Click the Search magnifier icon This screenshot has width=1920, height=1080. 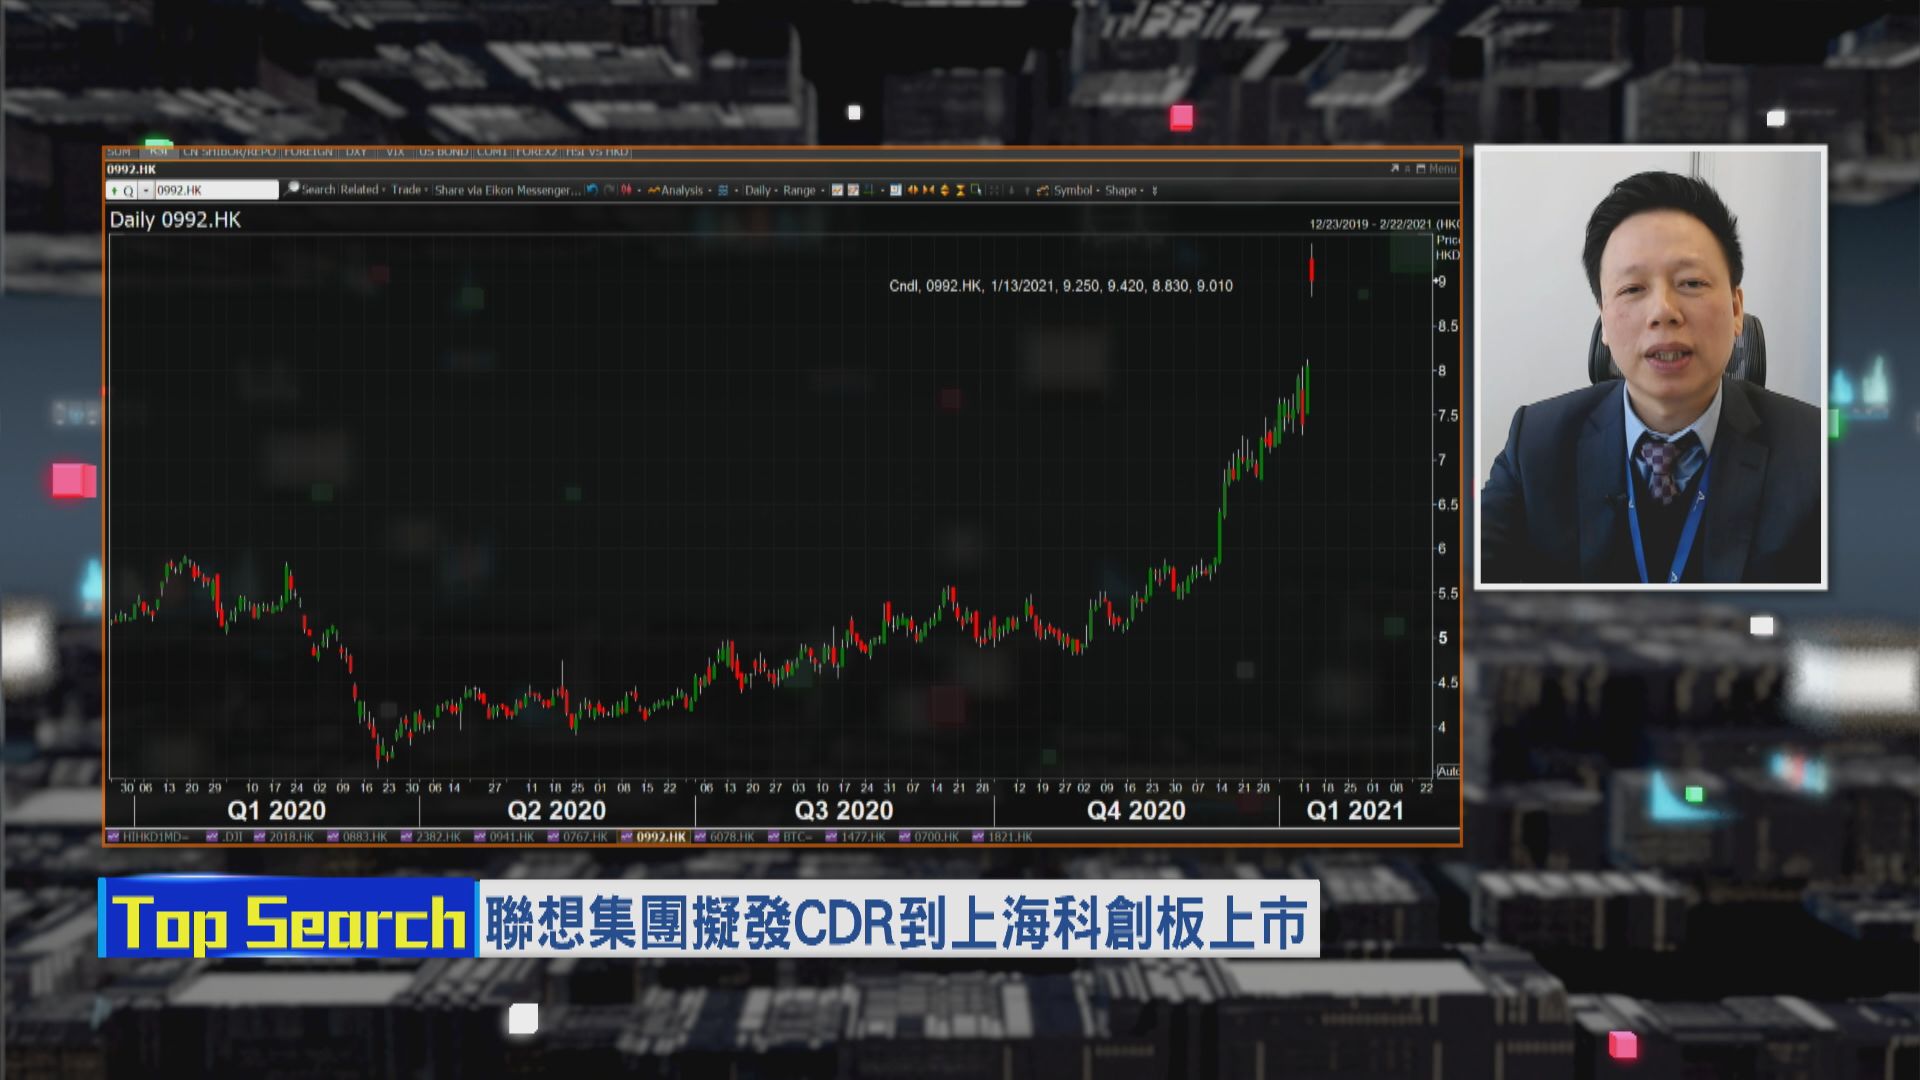(x=293, y=188)
